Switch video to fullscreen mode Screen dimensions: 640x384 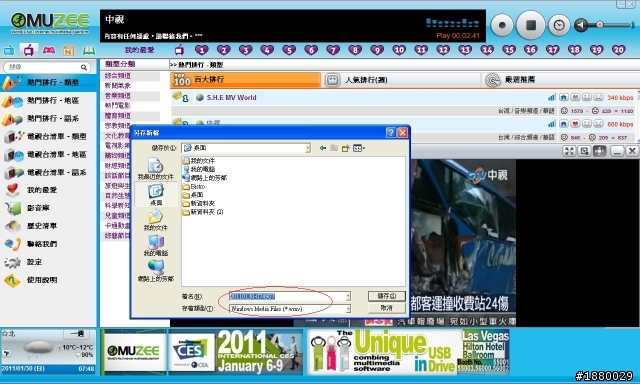pos(569,151)
